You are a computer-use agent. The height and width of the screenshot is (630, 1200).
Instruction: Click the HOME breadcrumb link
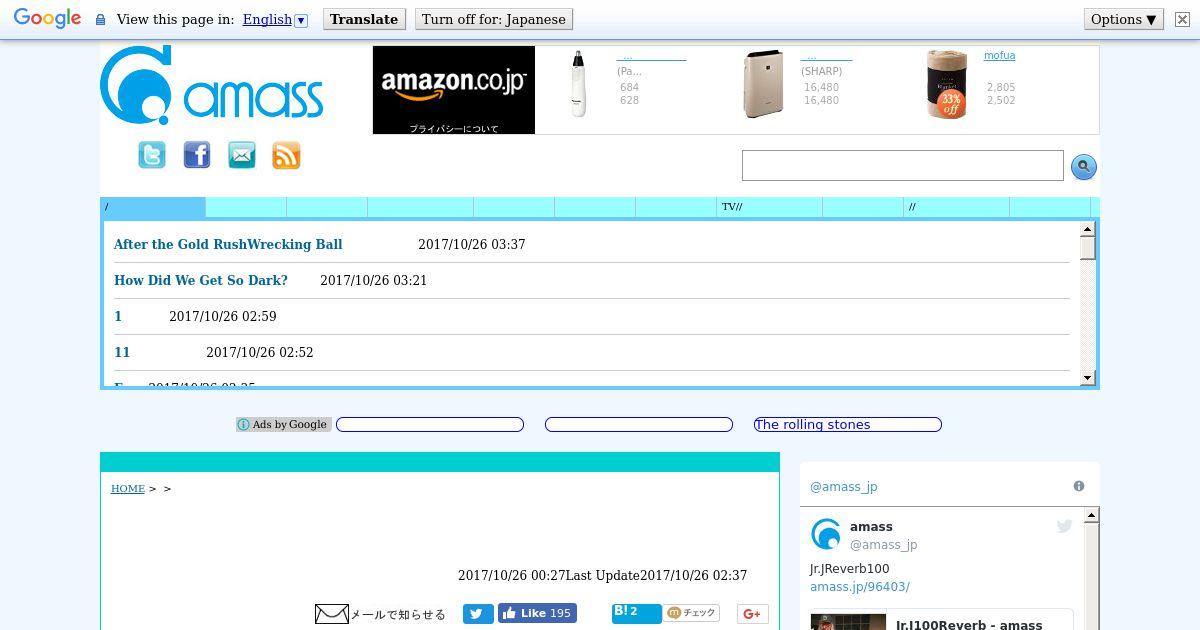tap(128, 488)
